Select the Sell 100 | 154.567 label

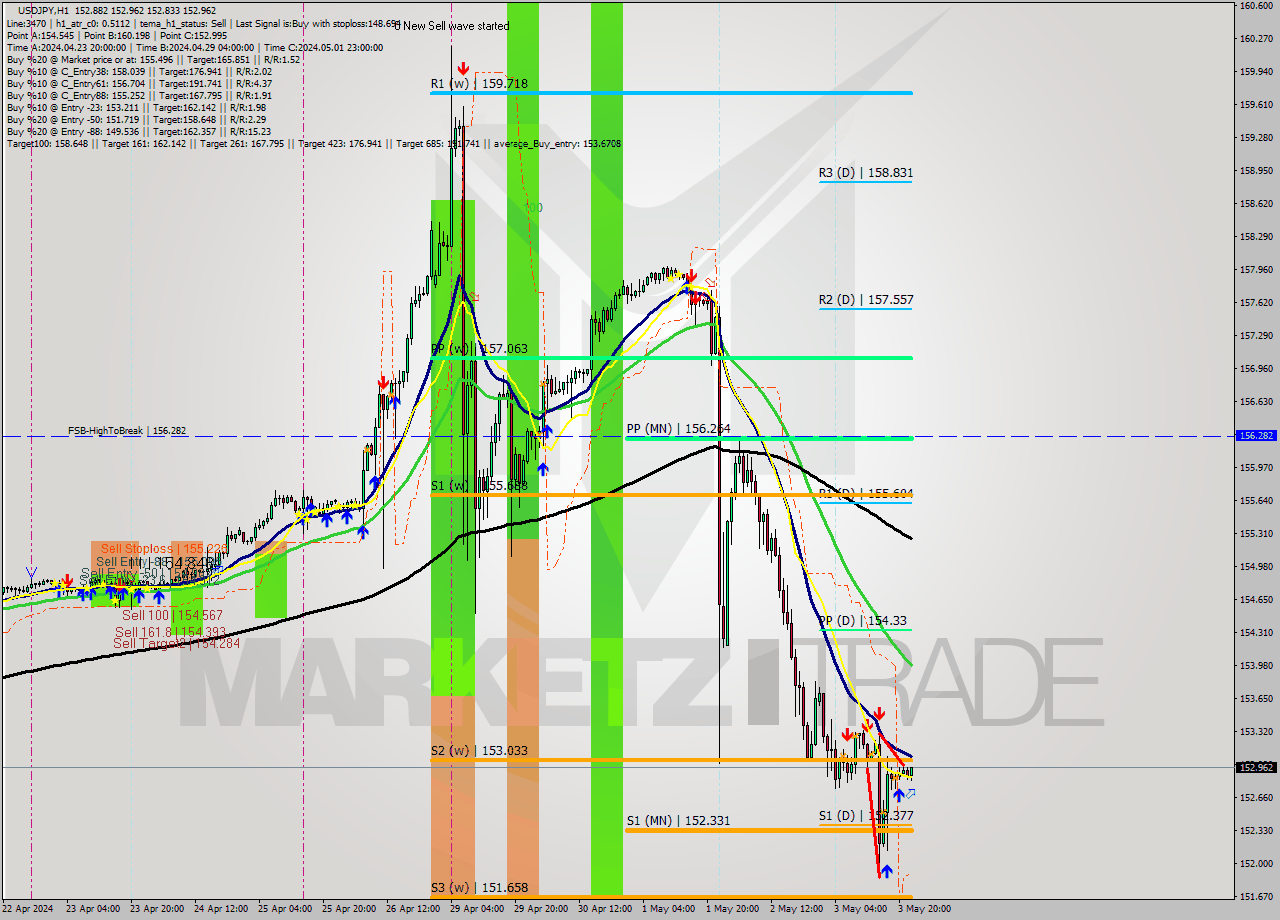tap(172, 616)
